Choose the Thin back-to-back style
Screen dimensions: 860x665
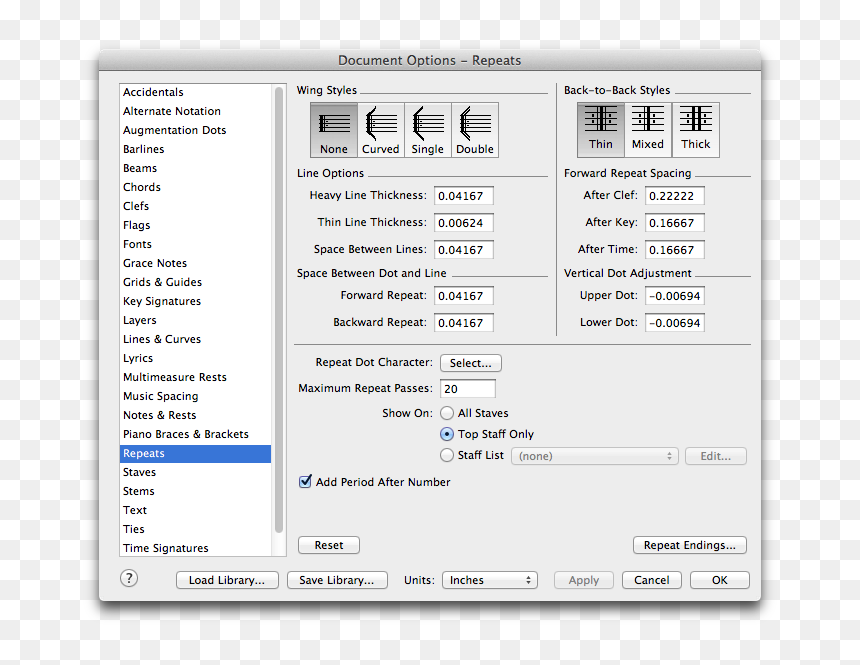pyautogui.click(x=601, y=130)
